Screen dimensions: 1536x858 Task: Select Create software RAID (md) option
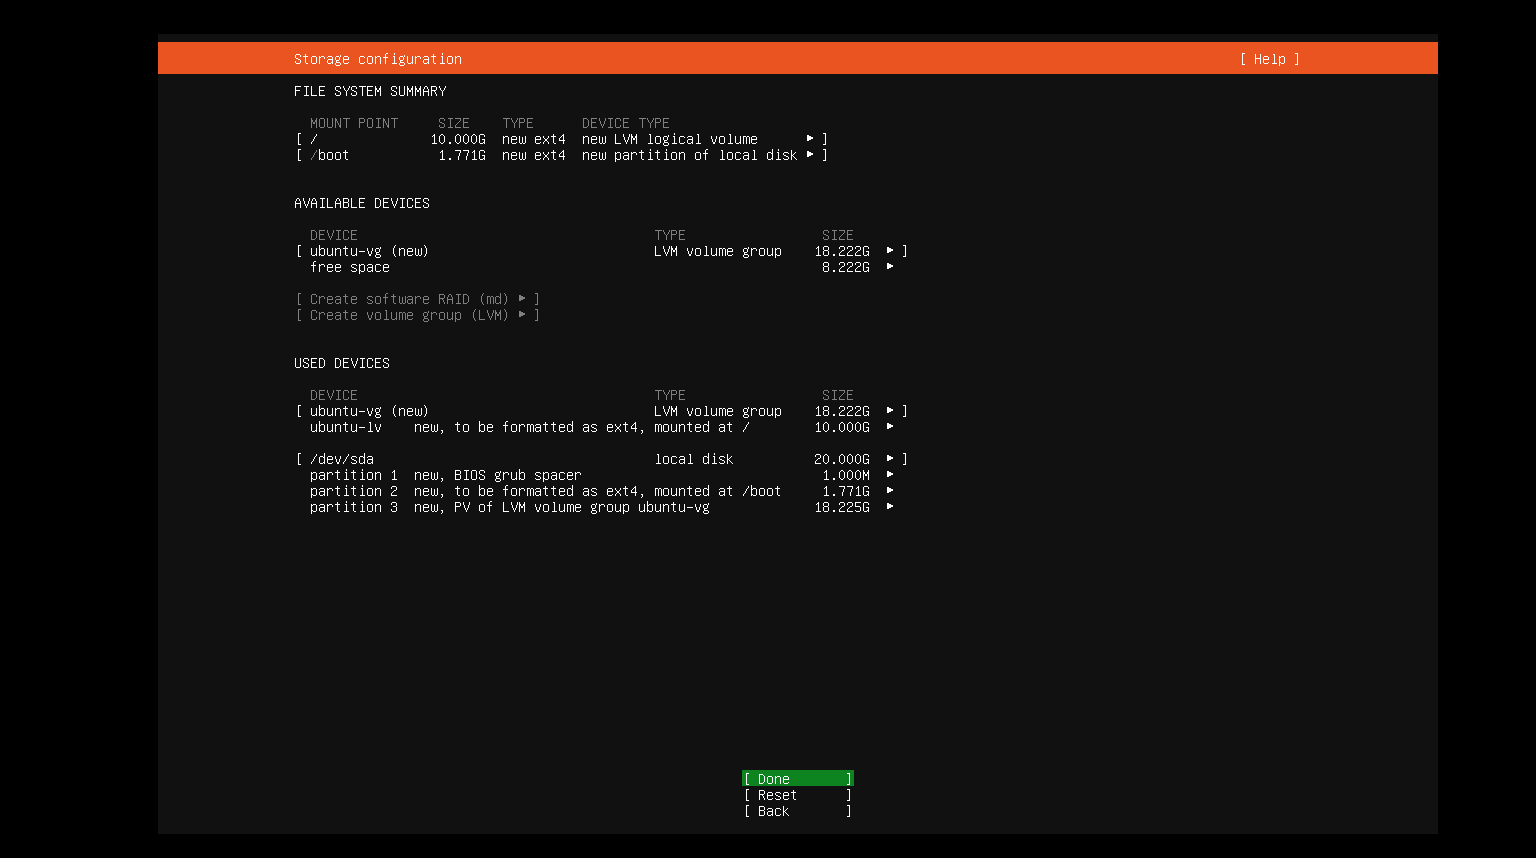(x=417, y=299)
